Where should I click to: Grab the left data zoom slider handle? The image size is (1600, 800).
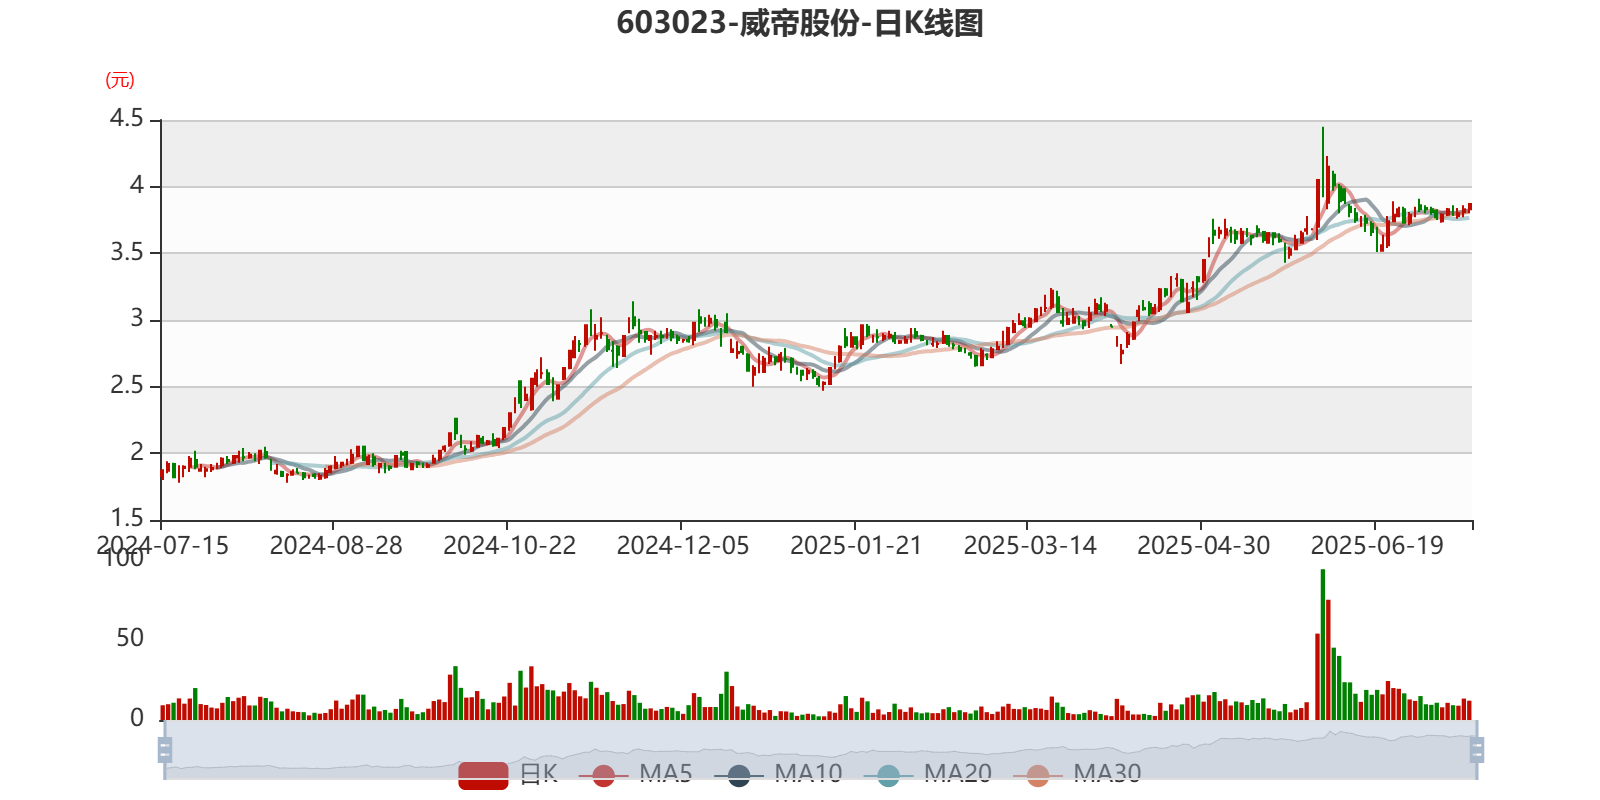click(165, 750)
